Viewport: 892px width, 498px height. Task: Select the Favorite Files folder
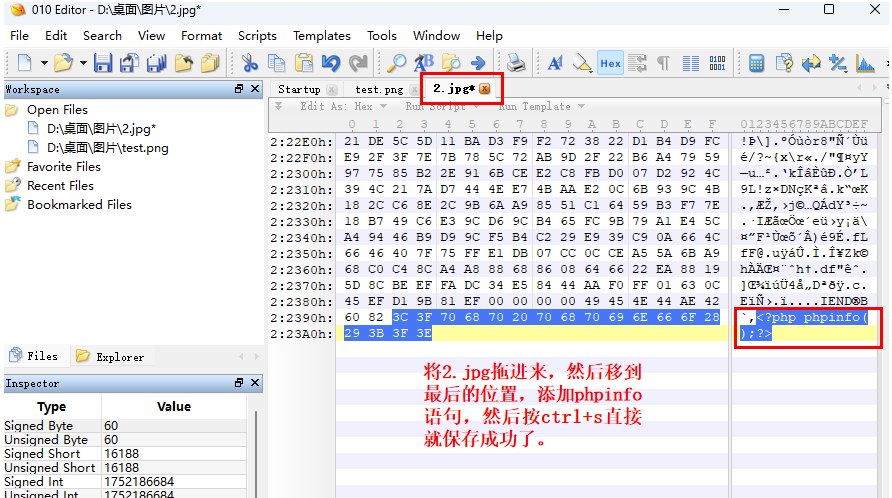tap(64, 167)
